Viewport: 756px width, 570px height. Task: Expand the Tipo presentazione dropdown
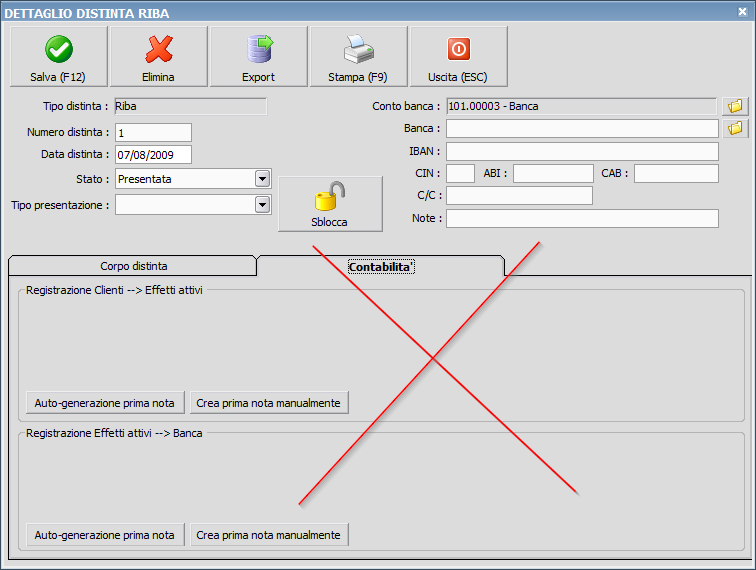point(262,205)
